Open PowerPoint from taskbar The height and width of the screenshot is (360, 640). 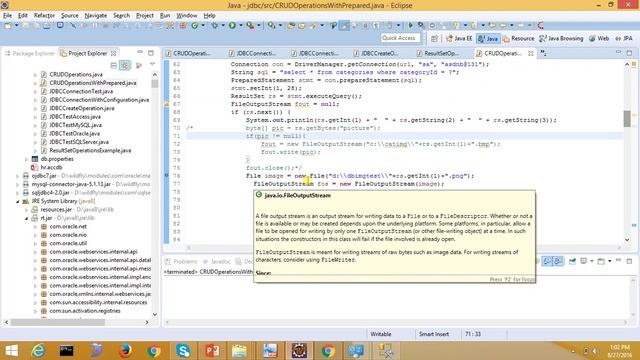click(x=212, y=351)
